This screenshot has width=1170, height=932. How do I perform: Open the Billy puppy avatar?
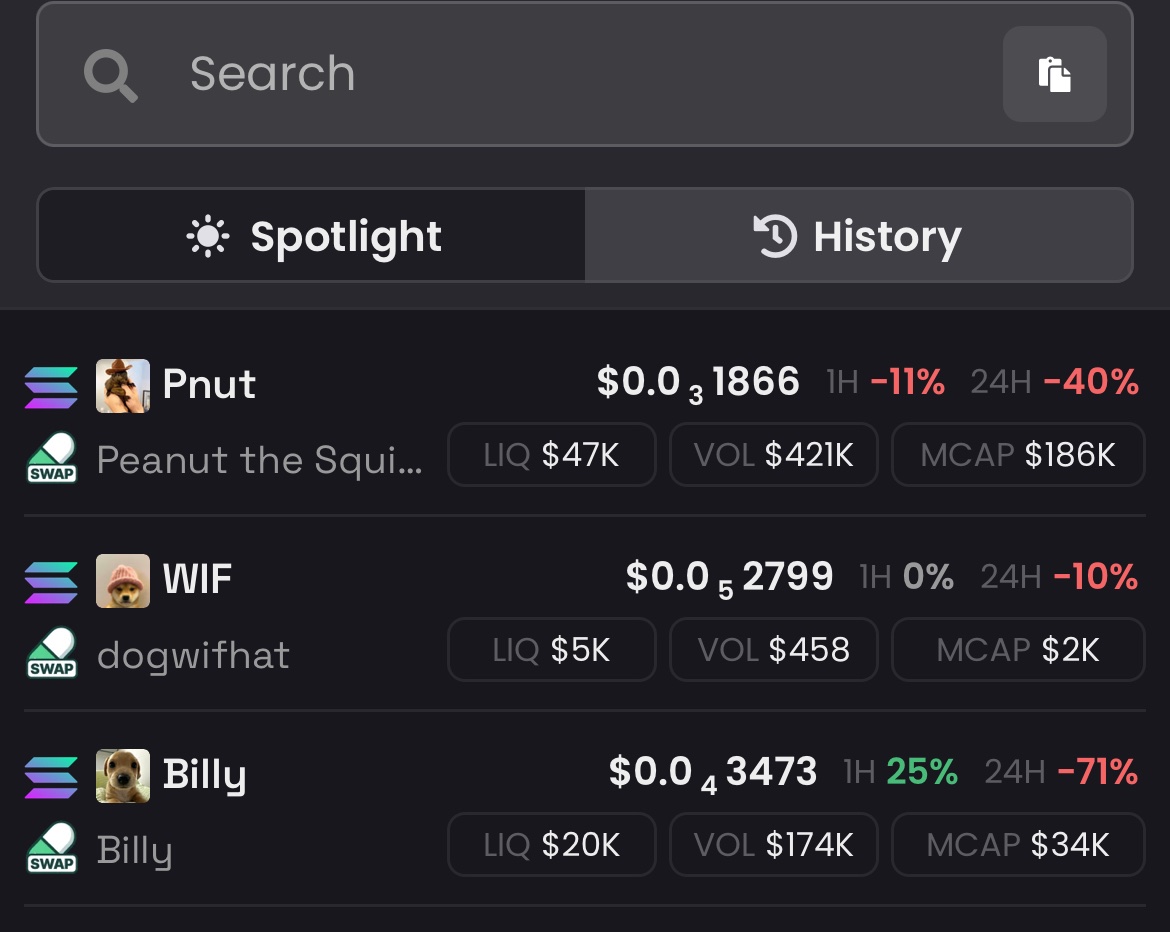(123, 776)
